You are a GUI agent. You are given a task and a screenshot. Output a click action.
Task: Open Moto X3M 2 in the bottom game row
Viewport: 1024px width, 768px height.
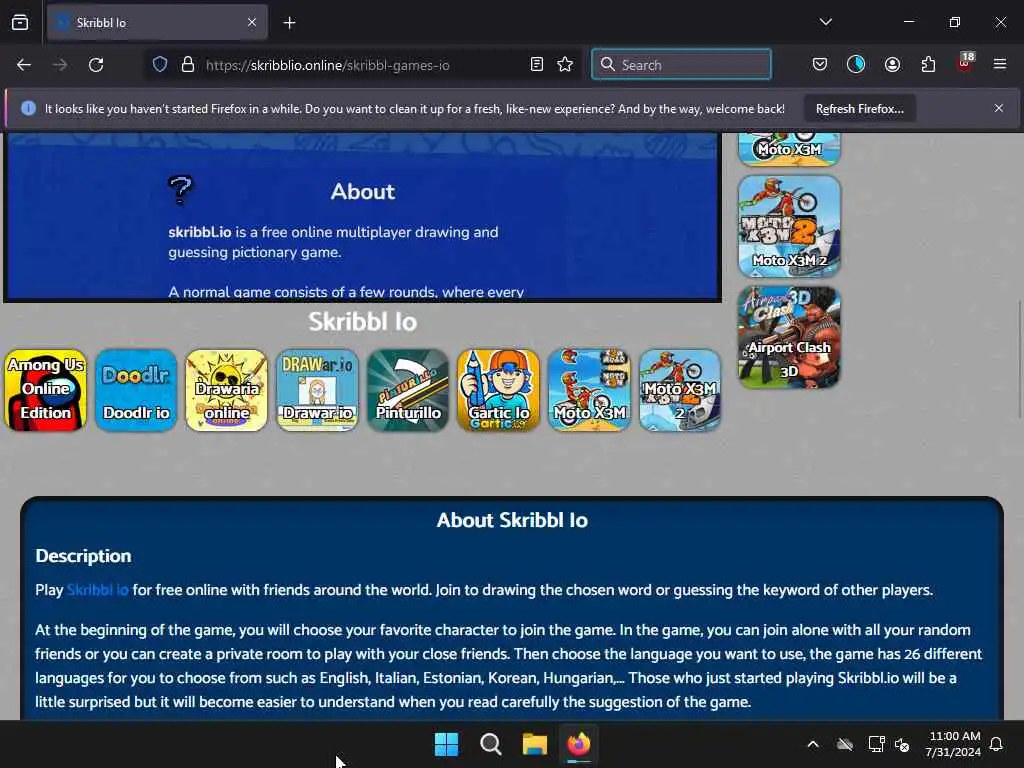pos(680,390)
